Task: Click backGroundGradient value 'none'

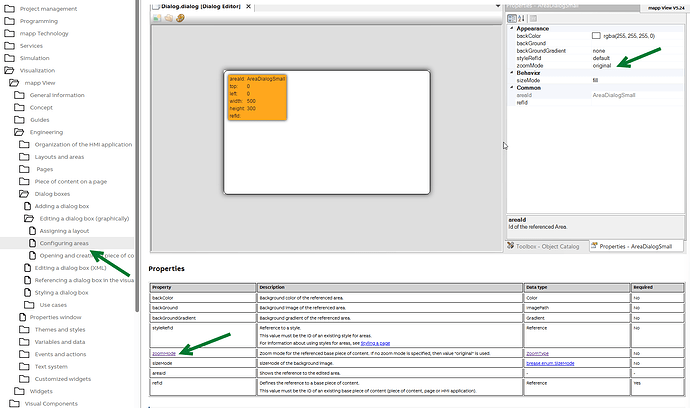Action: coord(598,51)
